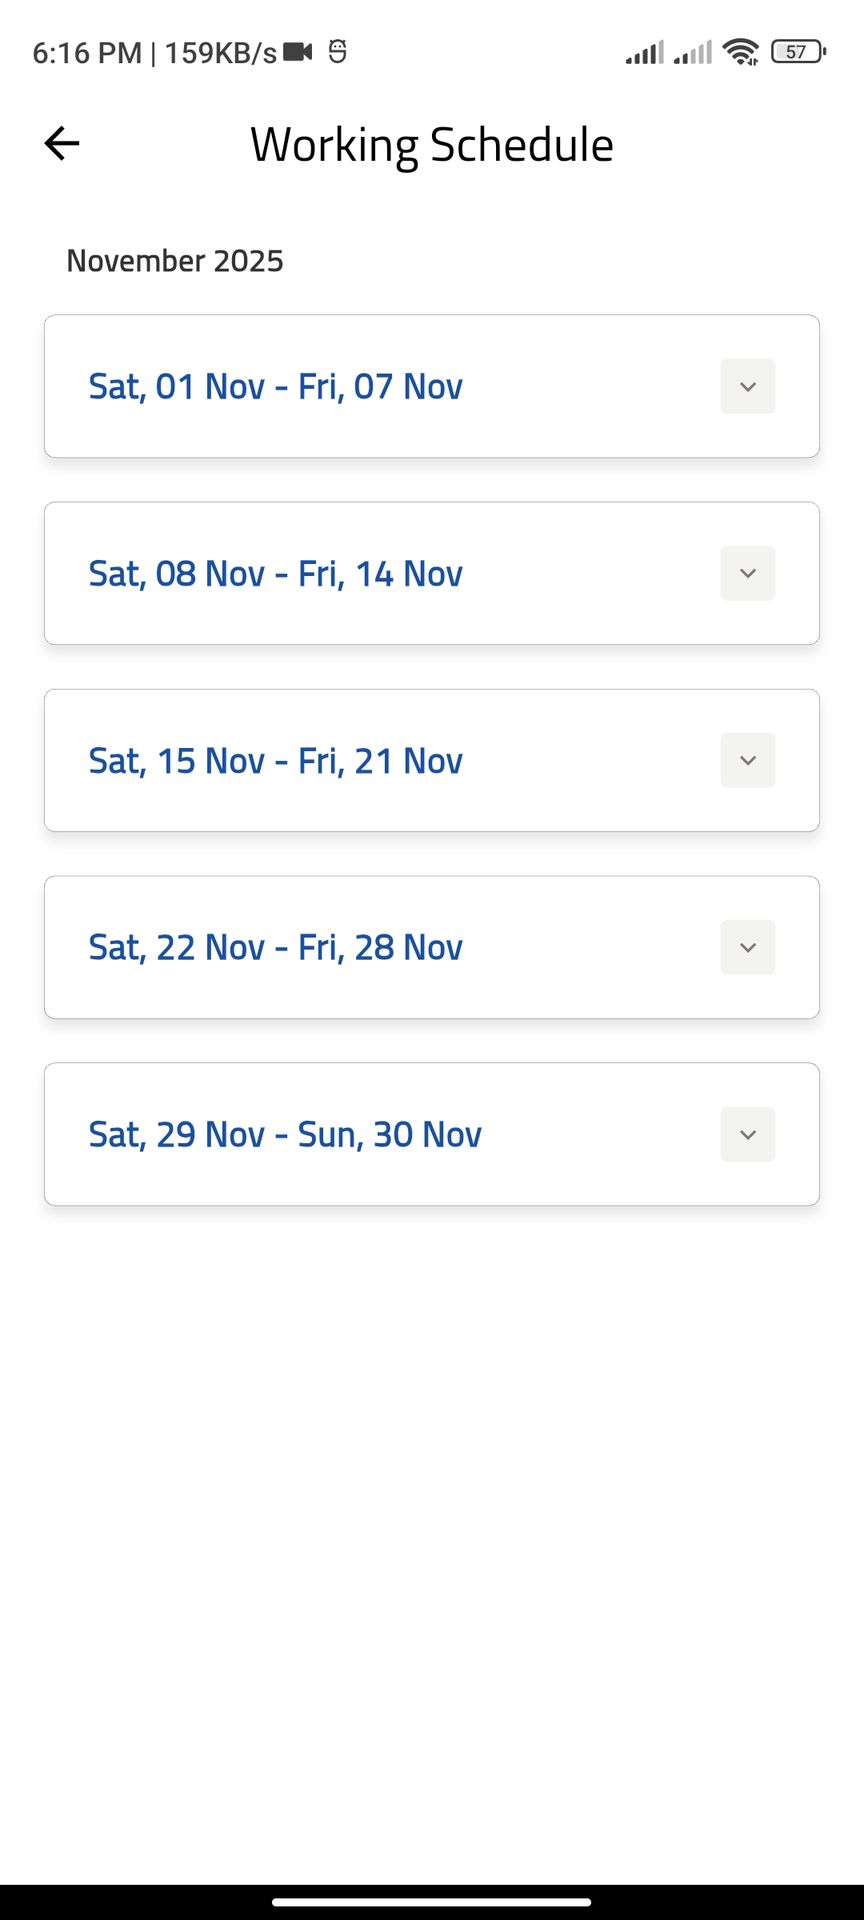
Task: Tap the back arrow icon
Action: point(62,144)
